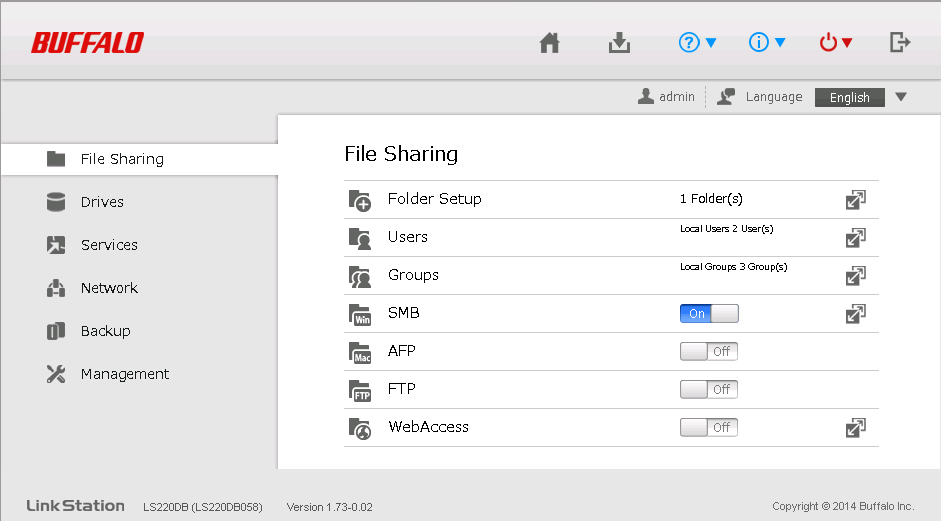Open Folder Setup with its popup icon
Screen dimensions: 941x521
tap(855, 200)
